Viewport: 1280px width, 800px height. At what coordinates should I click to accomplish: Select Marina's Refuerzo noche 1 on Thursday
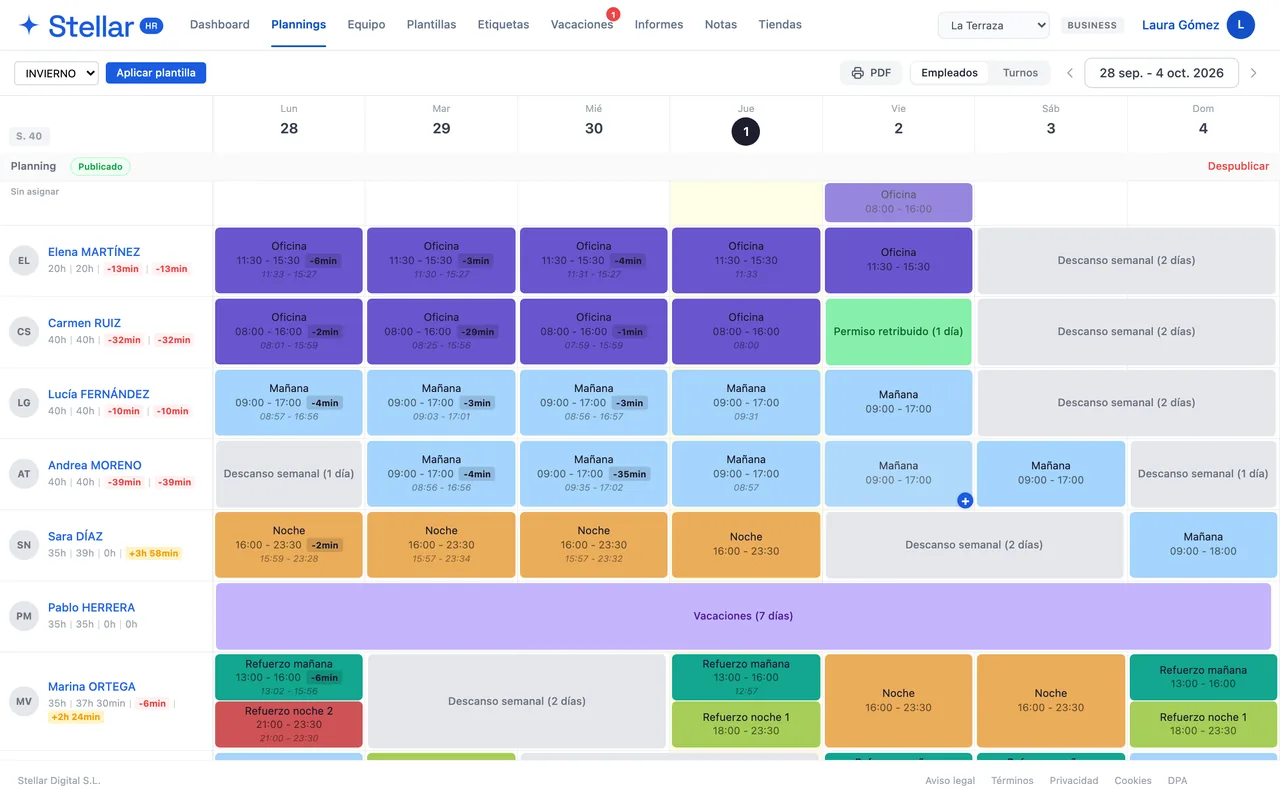click(x=745, y=725)
